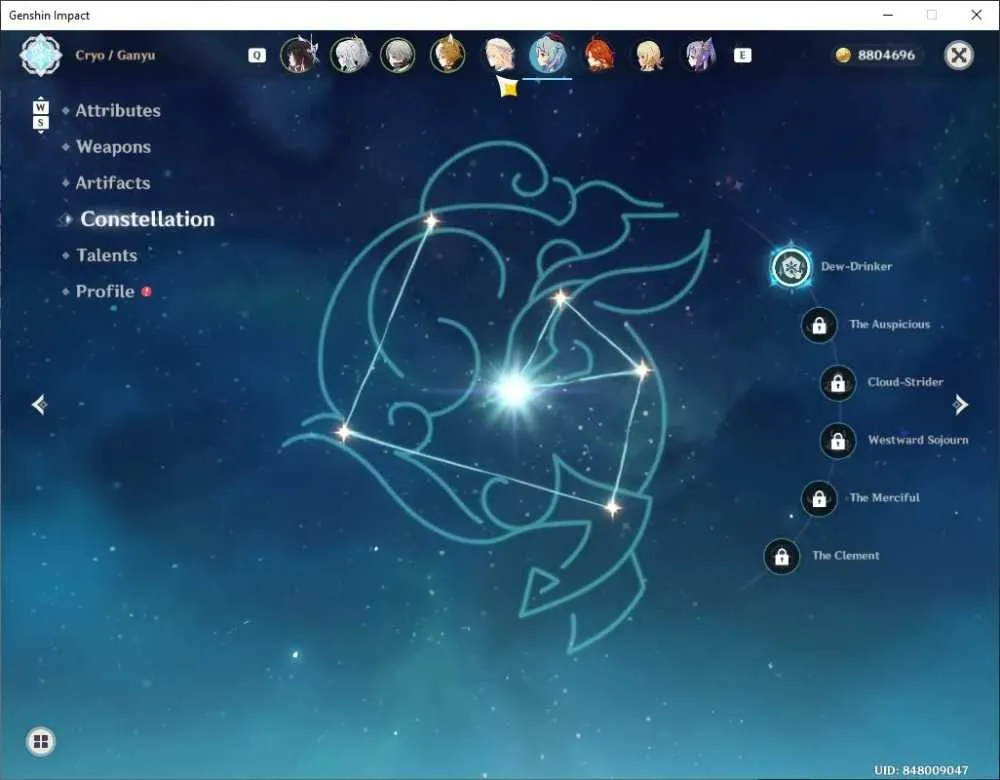Click the W key hint above the S key
1000x780 pixels.
click(x=41, y=107)
